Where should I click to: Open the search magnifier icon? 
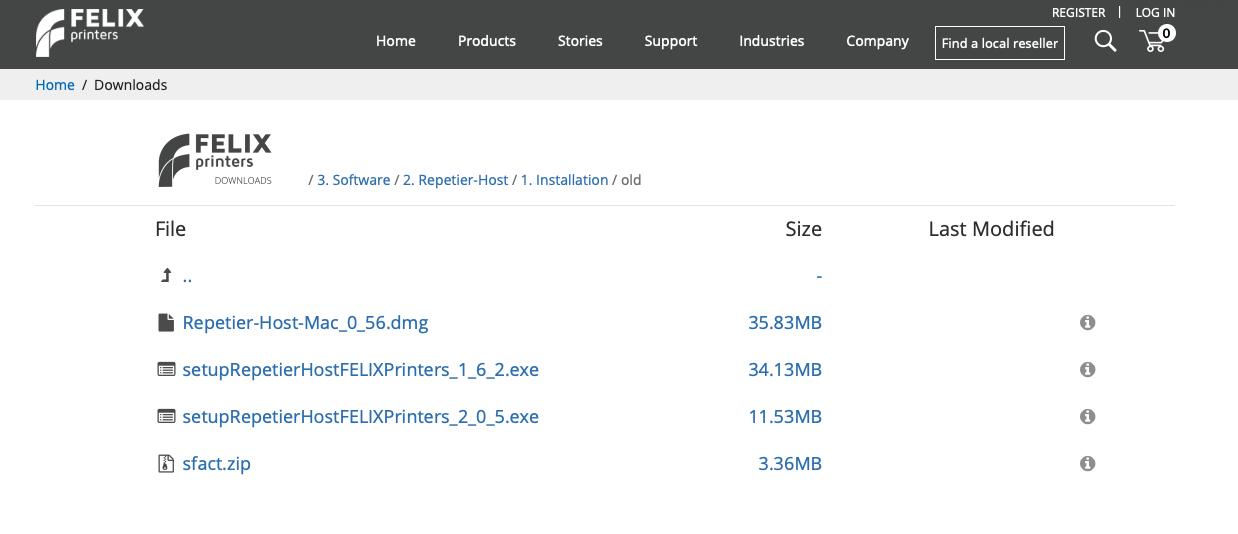coord(1105,41)
